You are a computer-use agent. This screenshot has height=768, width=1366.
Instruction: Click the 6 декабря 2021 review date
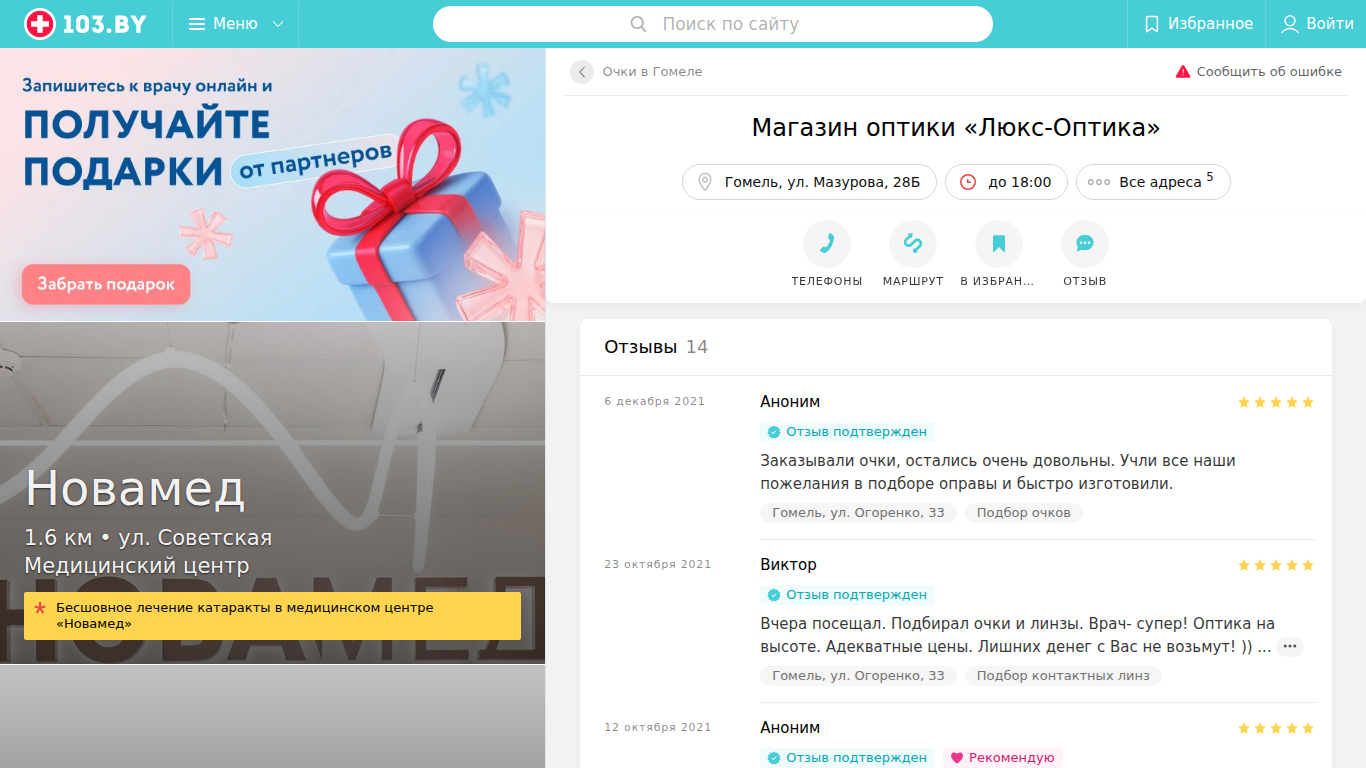654,402
